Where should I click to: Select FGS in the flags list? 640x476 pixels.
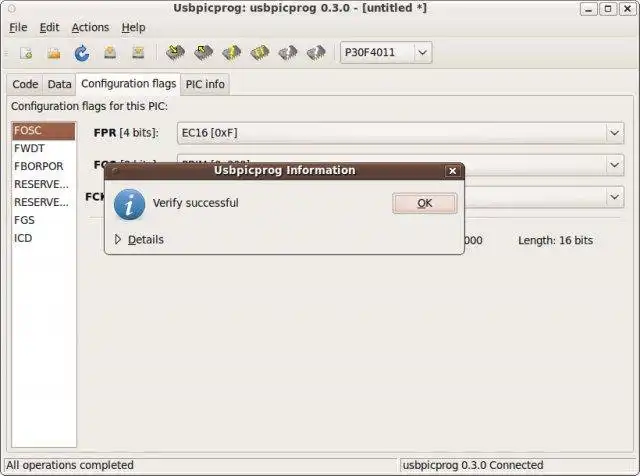[44, 220]
